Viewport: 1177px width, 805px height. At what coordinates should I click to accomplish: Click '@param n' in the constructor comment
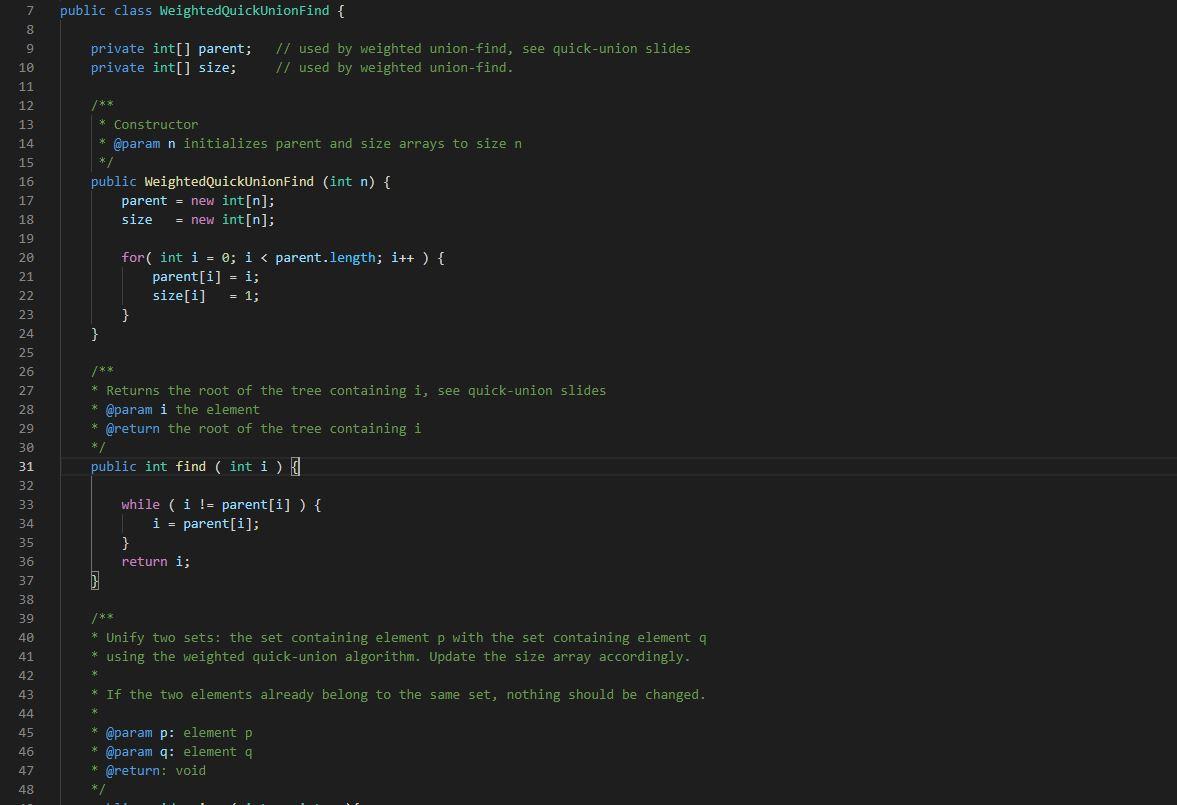144,143
